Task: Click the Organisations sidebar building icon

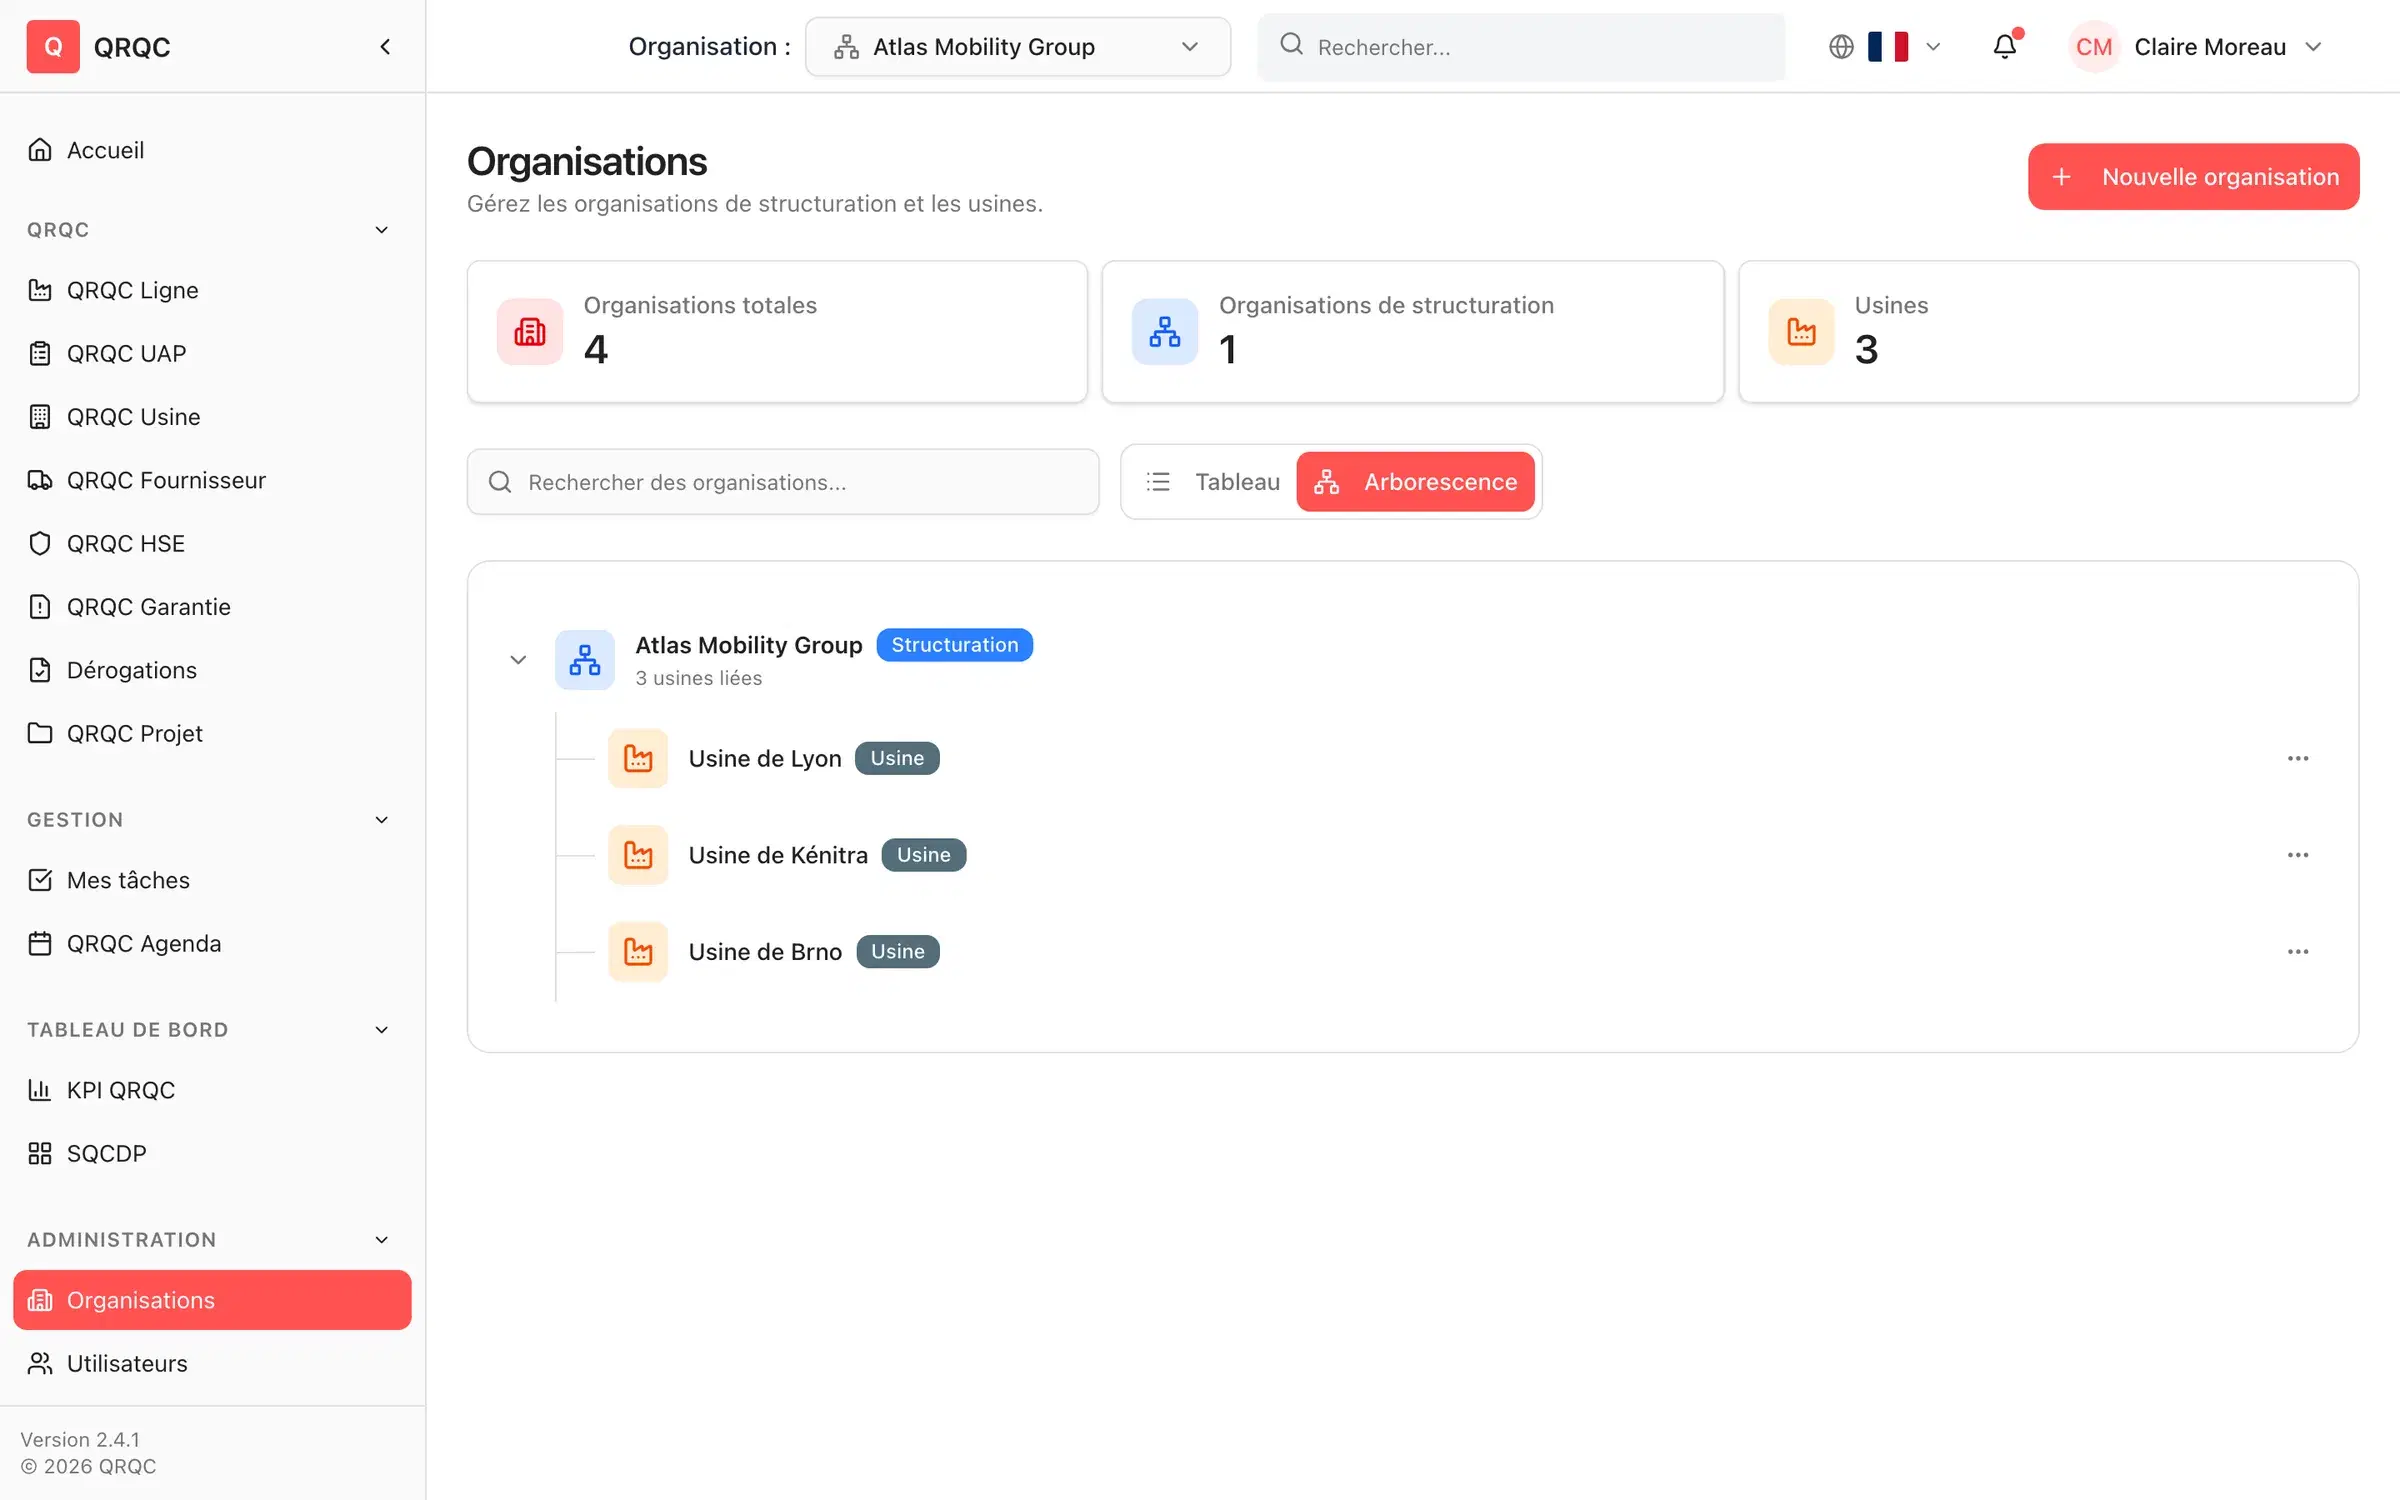Action: click(40, 1300)
